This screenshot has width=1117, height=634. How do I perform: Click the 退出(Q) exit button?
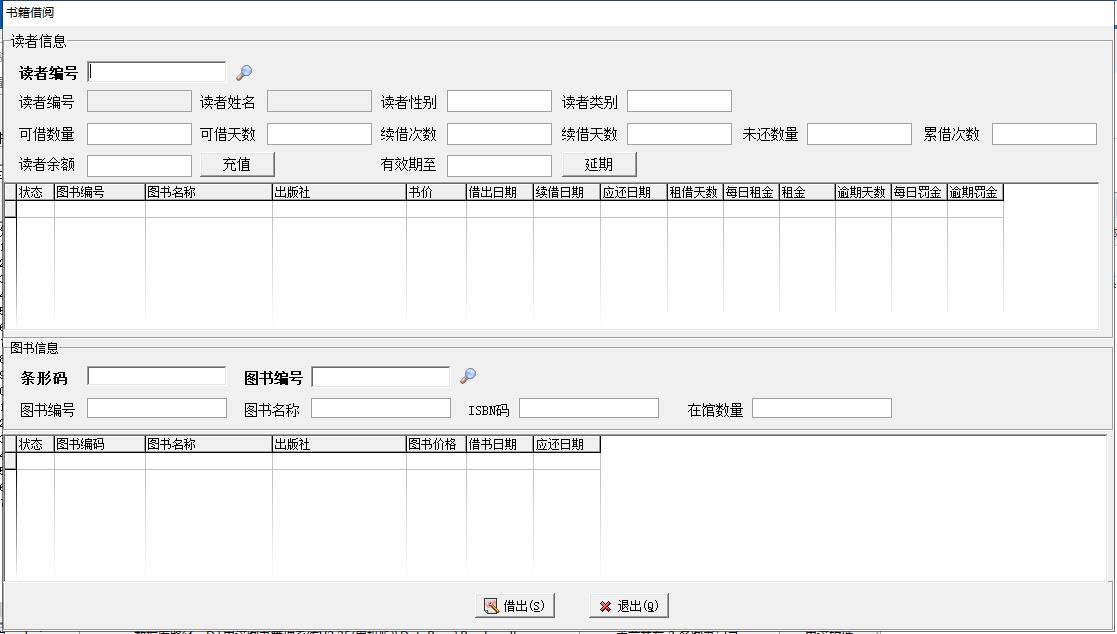[x=628, y=606]
